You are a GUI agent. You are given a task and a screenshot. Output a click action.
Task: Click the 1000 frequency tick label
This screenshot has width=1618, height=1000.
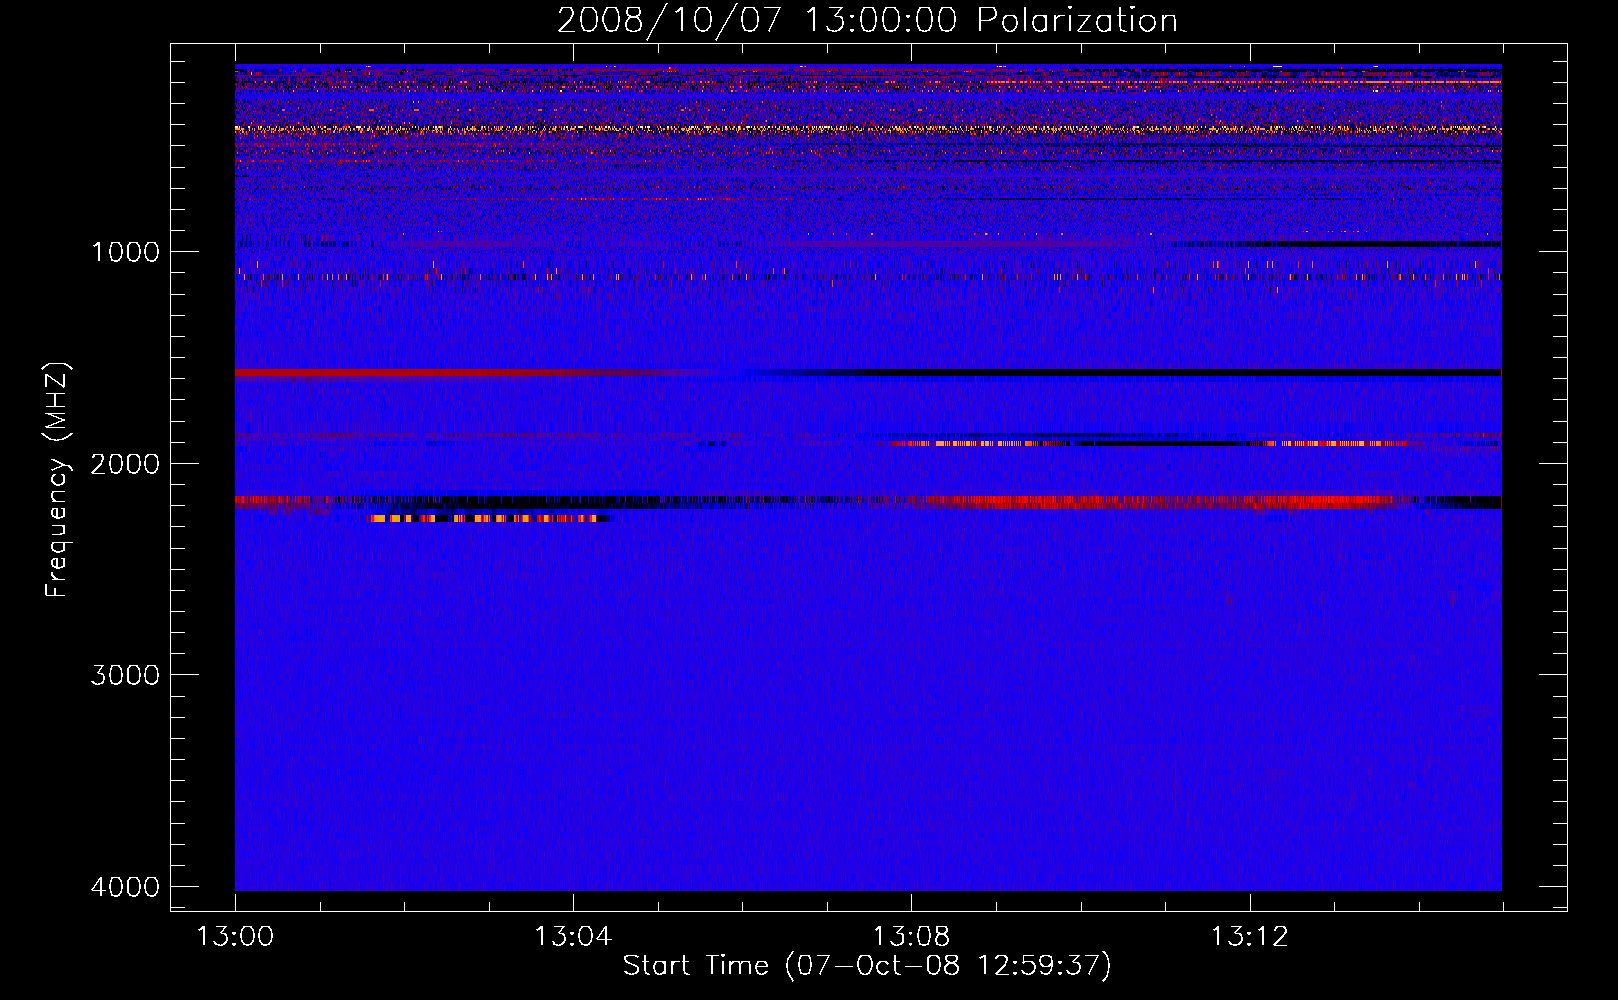coord(126,251)
